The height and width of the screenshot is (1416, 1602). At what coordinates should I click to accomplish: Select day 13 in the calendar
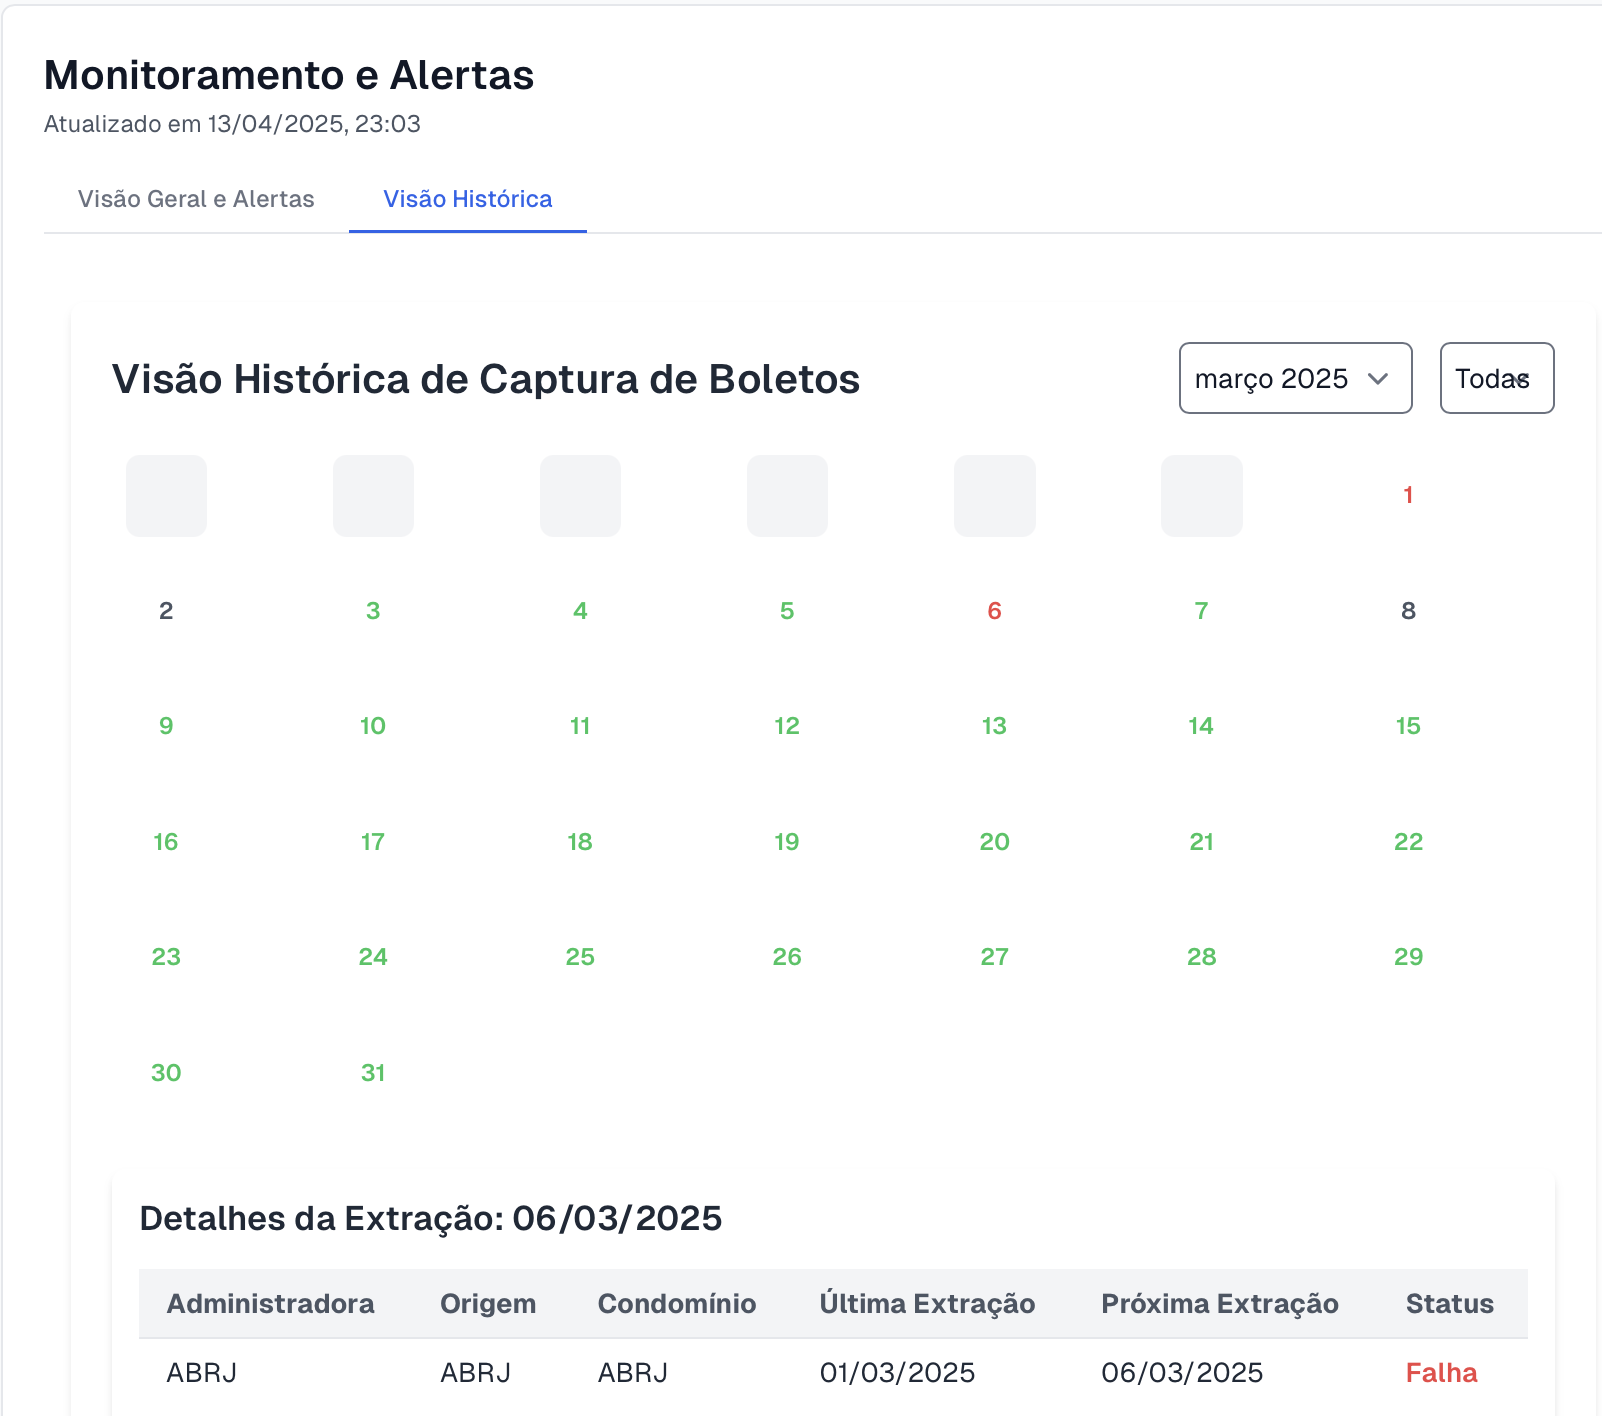pos(994,726)
